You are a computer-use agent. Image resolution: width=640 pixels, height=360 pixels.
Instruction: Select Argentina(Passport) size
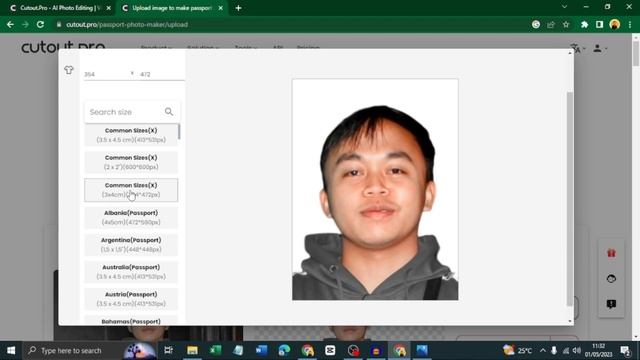(x=131, y=244)
